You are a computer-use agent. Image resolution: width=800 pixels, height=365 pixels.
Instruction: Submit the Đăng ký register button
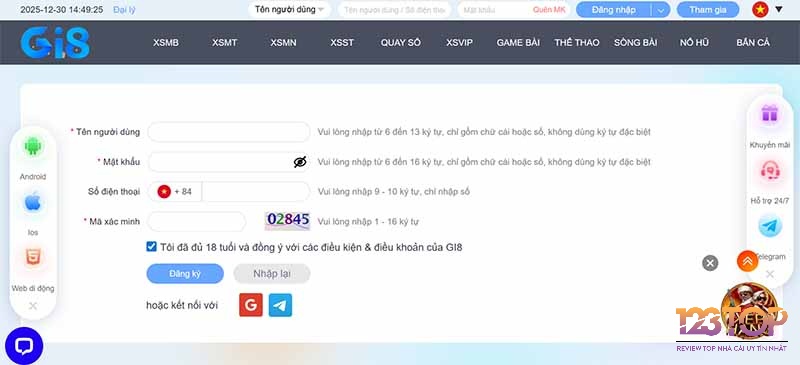(185, 274)
